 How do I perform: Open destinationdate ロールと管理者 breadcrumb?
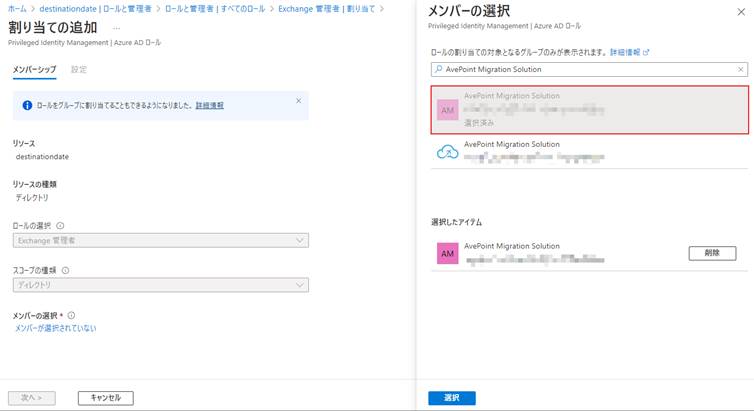(95, 9)
